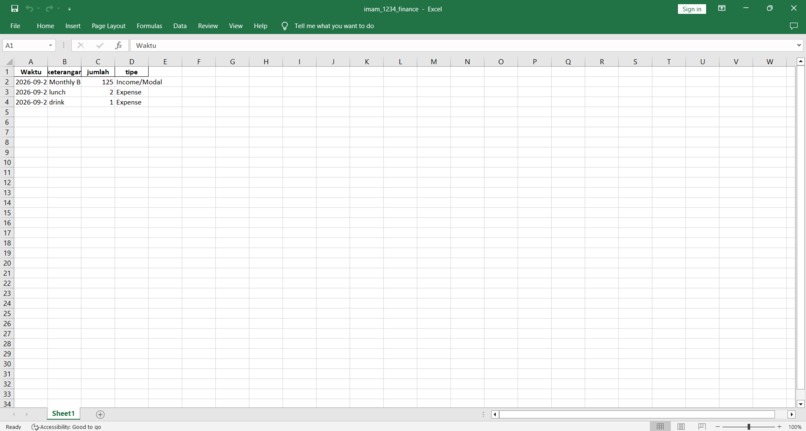Image resolution: width=806 pixels, height=431 pixels.
Task: Click the Tell me lightbulb icon
Action: tap(284, 26)
